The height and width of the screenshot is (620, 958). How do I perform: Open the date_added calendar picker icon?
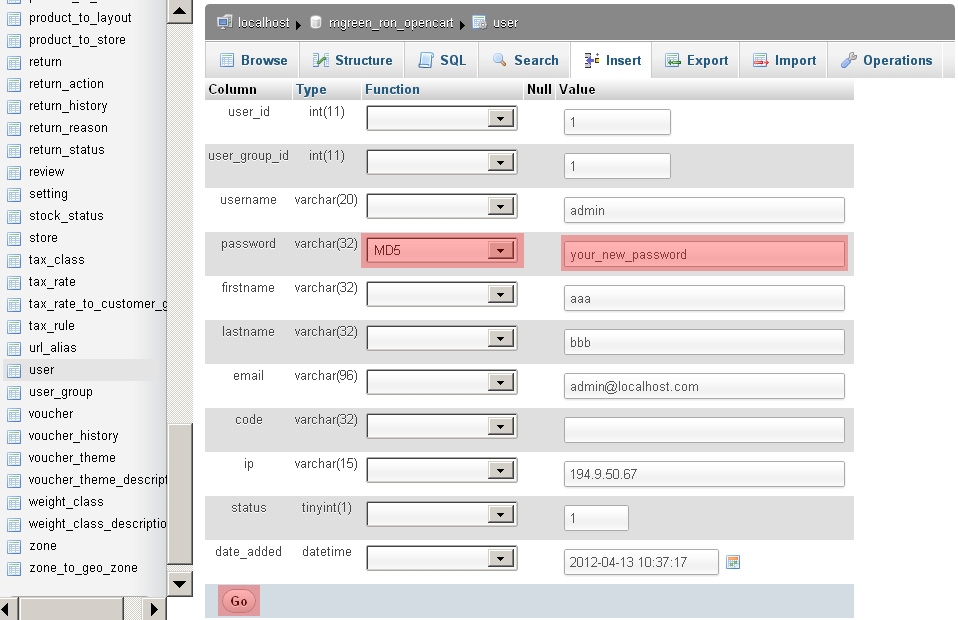point(733,562)
